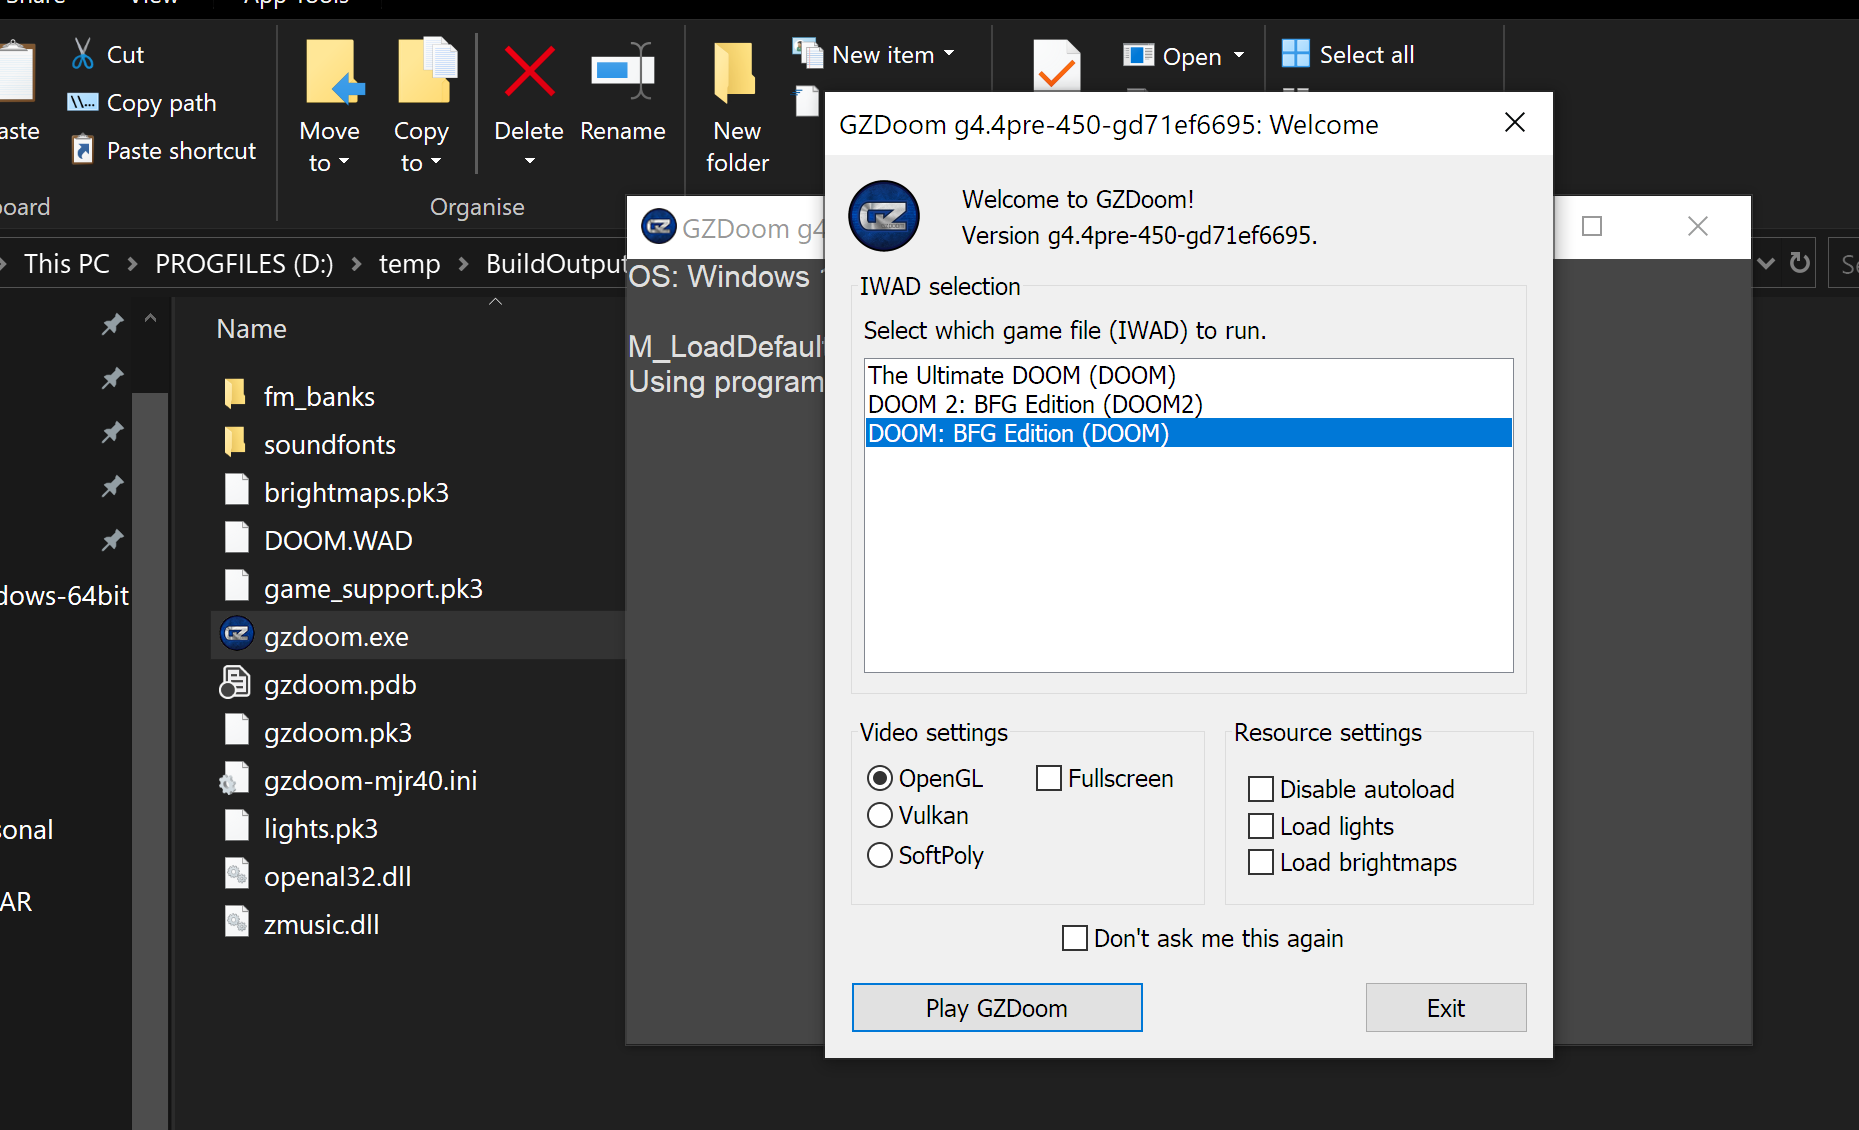Click the gzdoom.exe application icon

click(237, 634)
